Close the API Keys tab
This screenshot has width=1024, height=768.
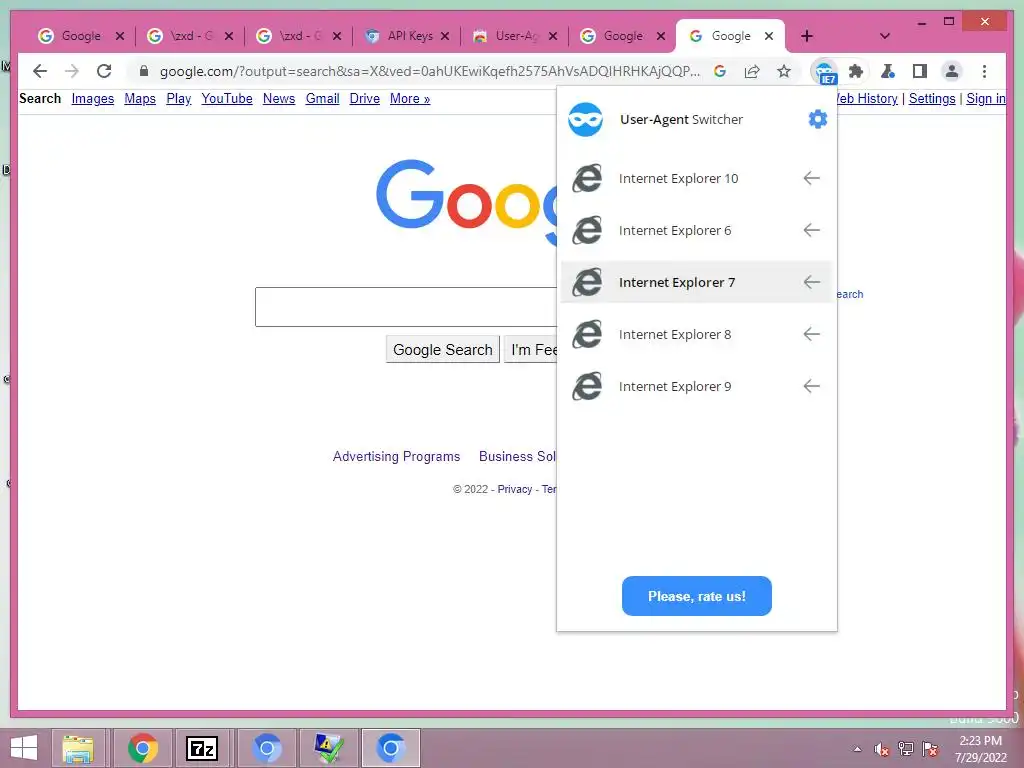point(445,36)
